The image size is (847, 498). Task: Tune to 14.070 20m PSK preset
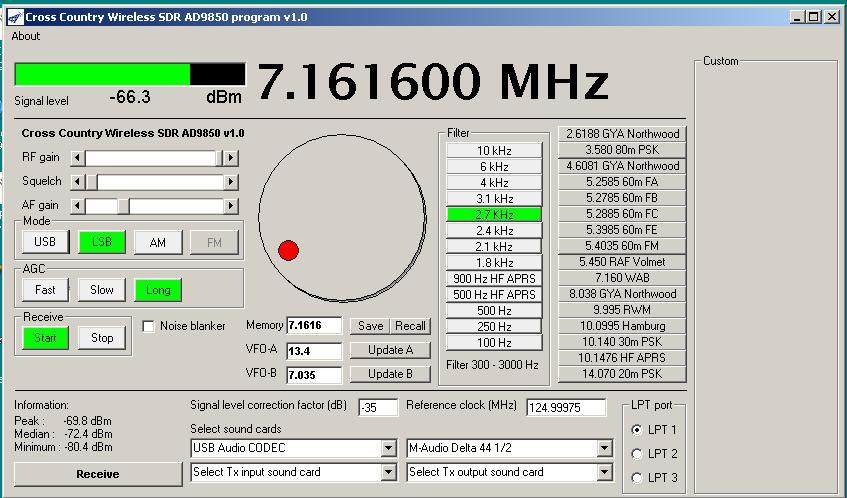621,374
